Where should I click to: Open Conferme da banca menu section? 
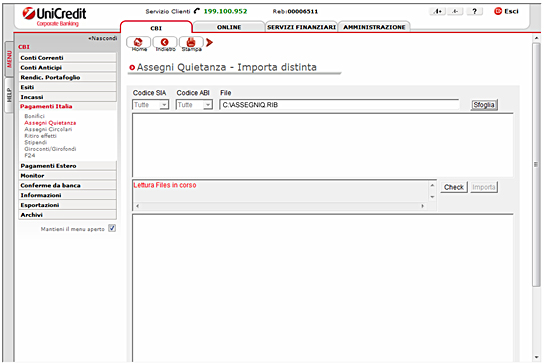click(x=67, y=185)
